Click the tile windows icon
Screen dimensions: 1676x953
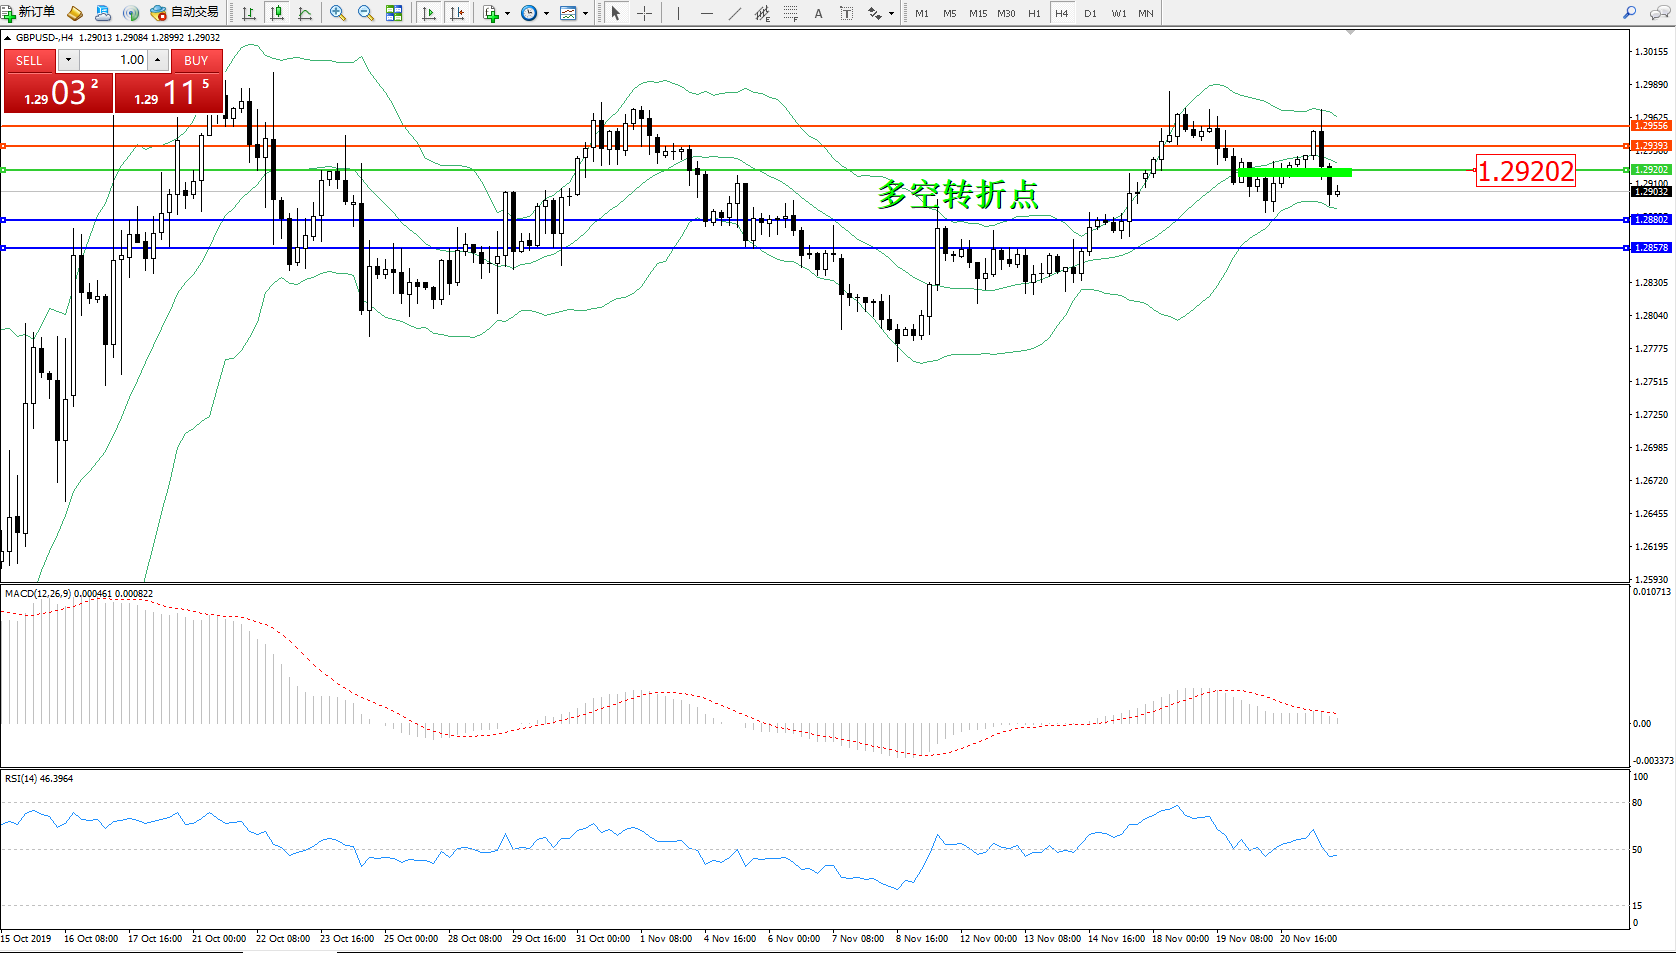(394, 13)
